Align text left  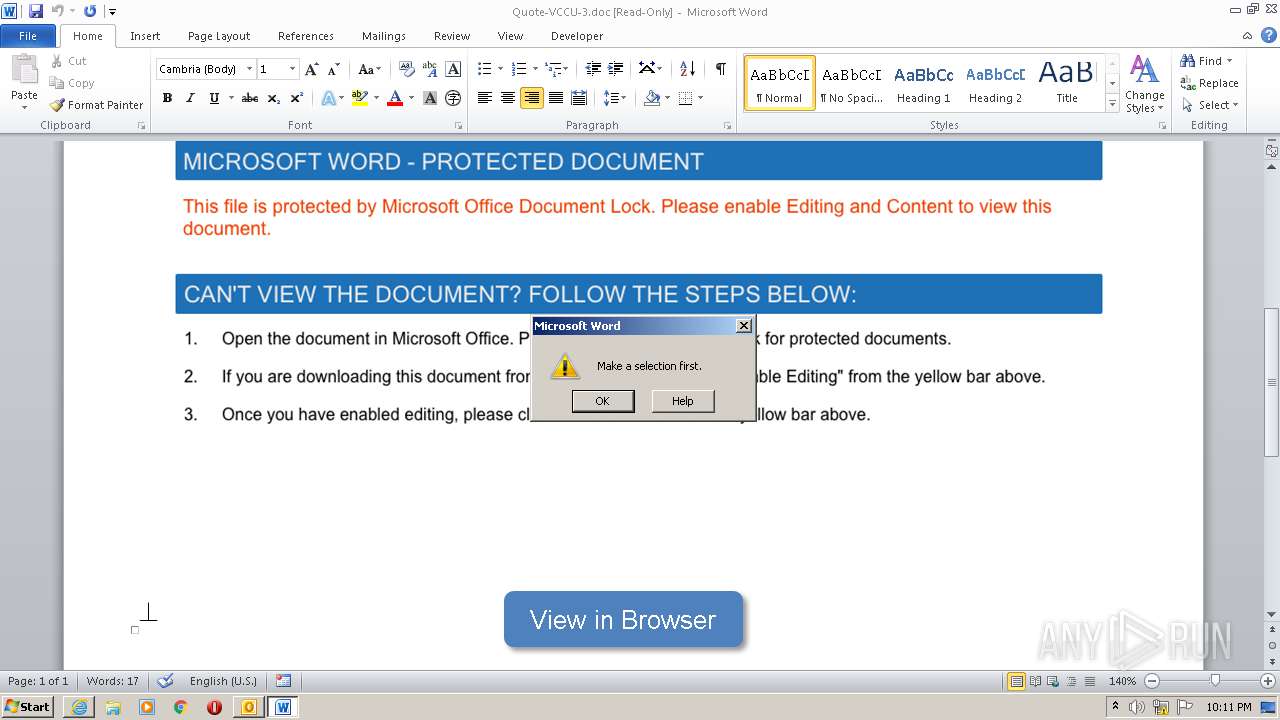tap(485, 98)
